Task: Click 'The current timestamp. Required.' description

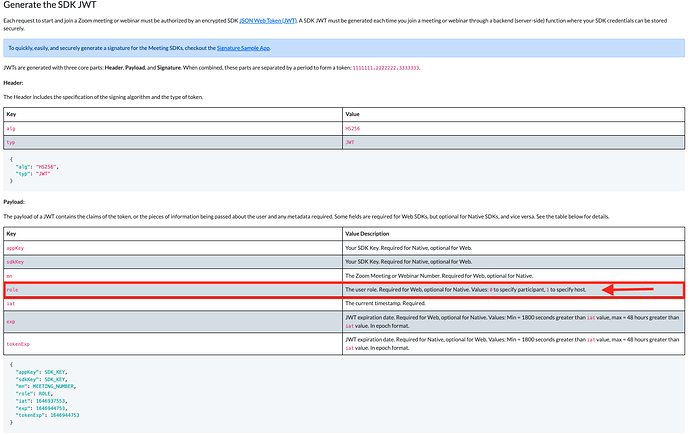Action: tap(385, 303)
